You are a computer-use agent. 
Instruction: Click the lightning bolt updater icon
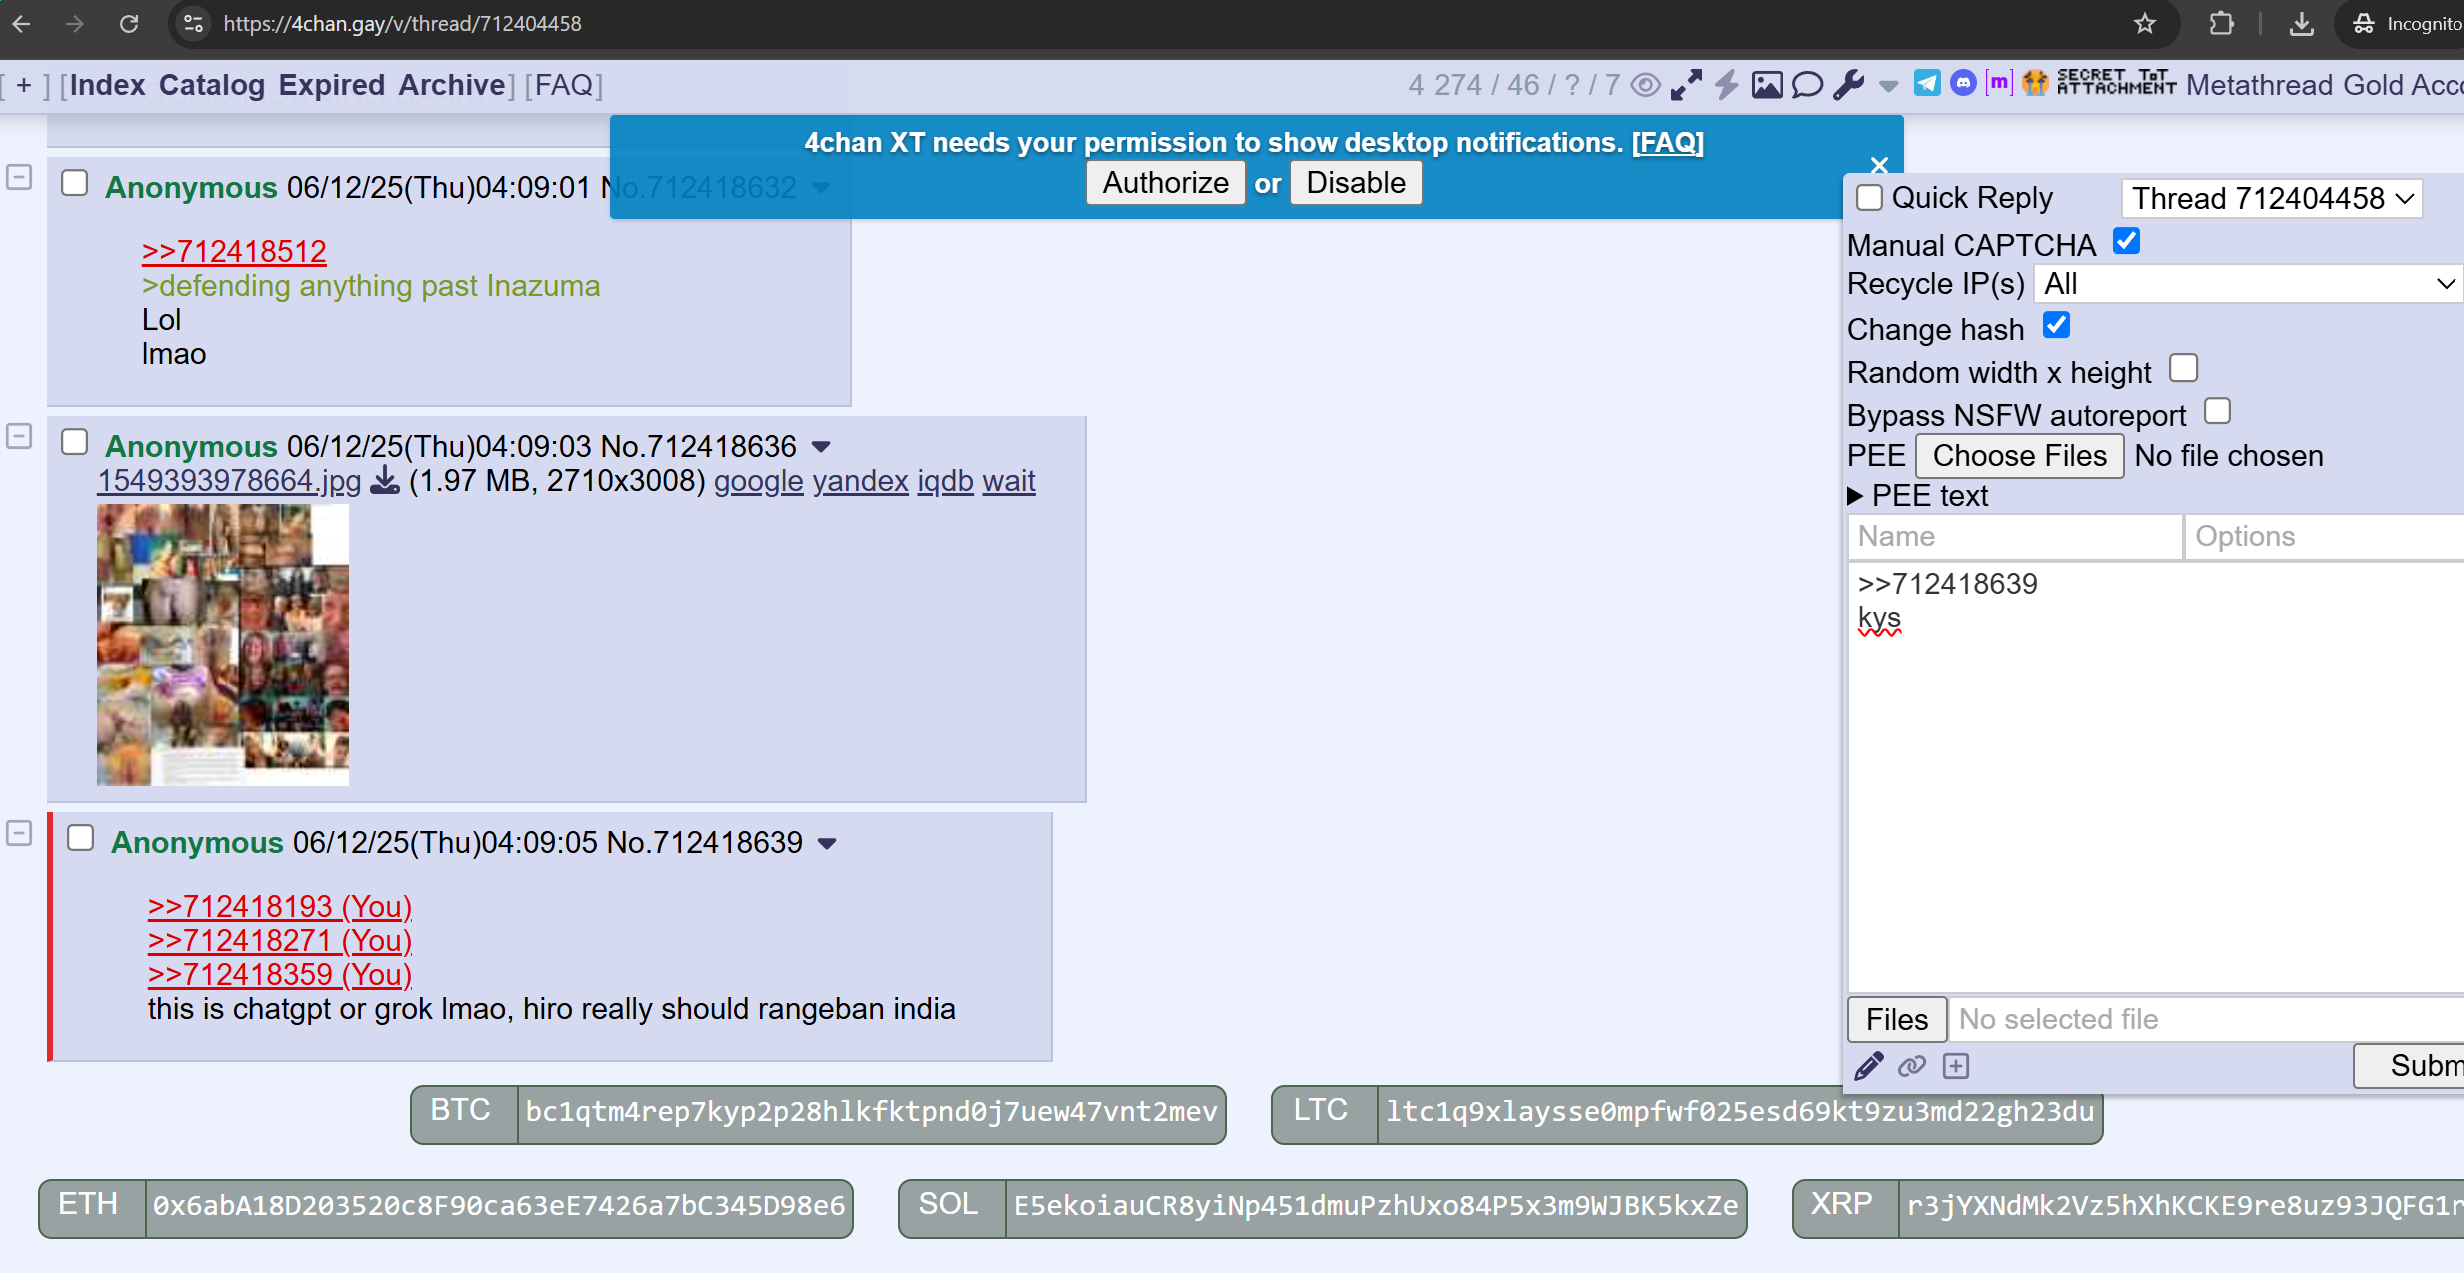[1727, 85]
